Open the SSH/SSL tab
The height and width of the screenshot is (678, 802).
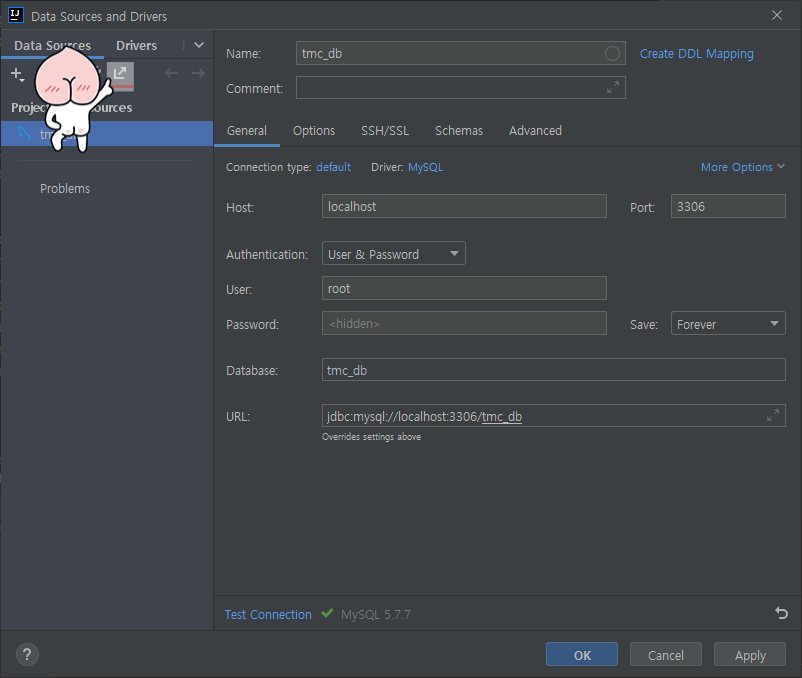tap(385, 131)
